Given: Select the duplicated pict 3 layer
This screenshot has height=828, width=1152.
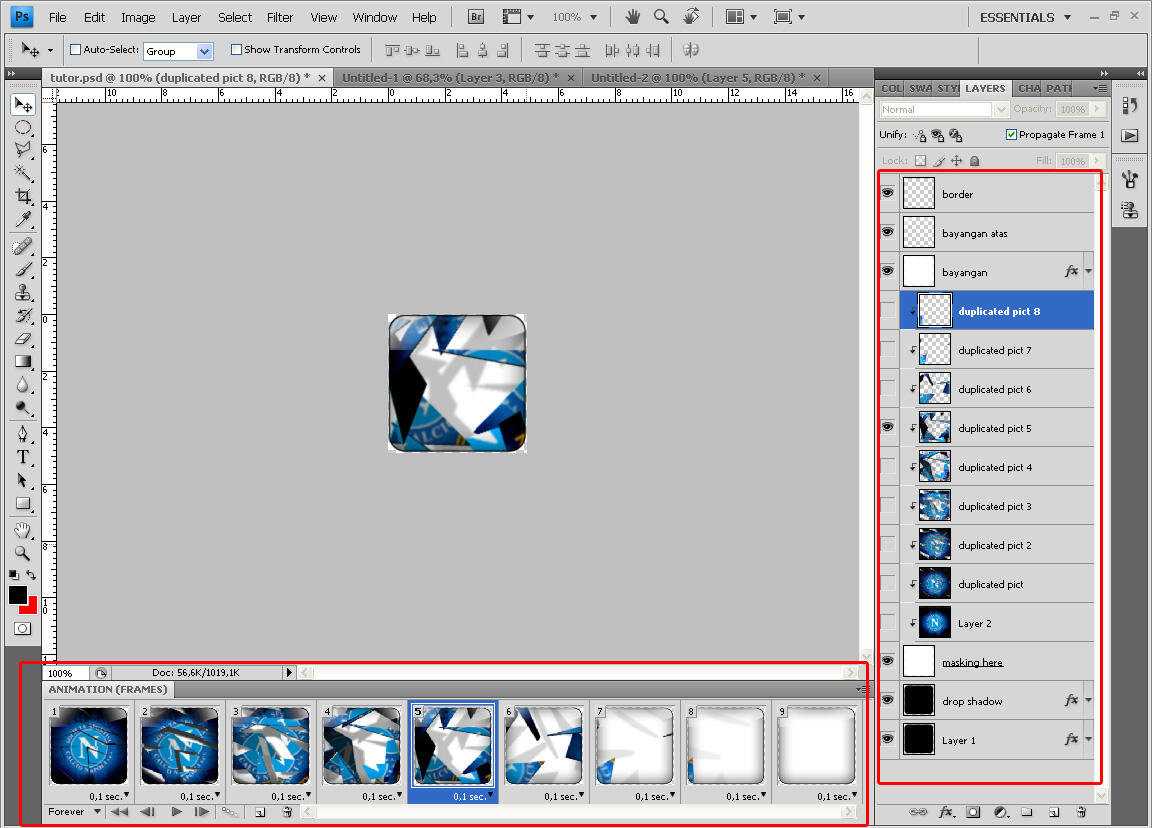Looking at the screenshot, I should 997,506.
